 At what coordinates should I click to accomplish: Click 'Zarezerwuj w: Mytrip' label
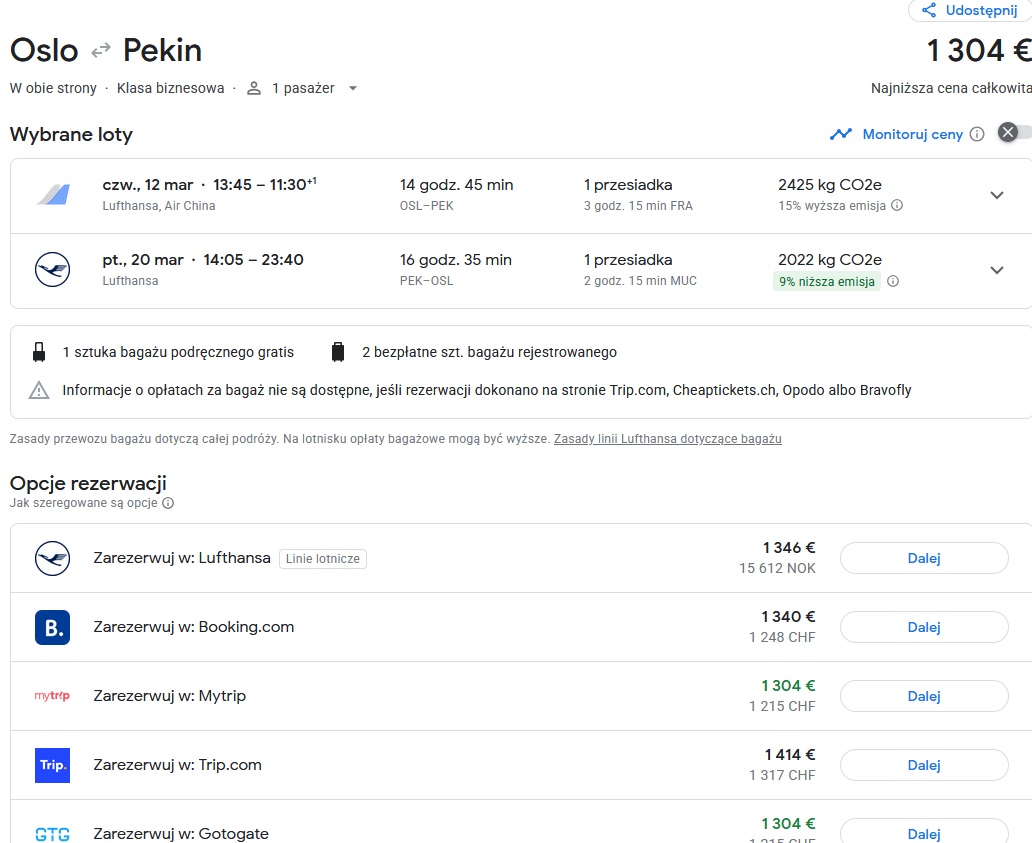pyautogui.click(x=169, y=696)
